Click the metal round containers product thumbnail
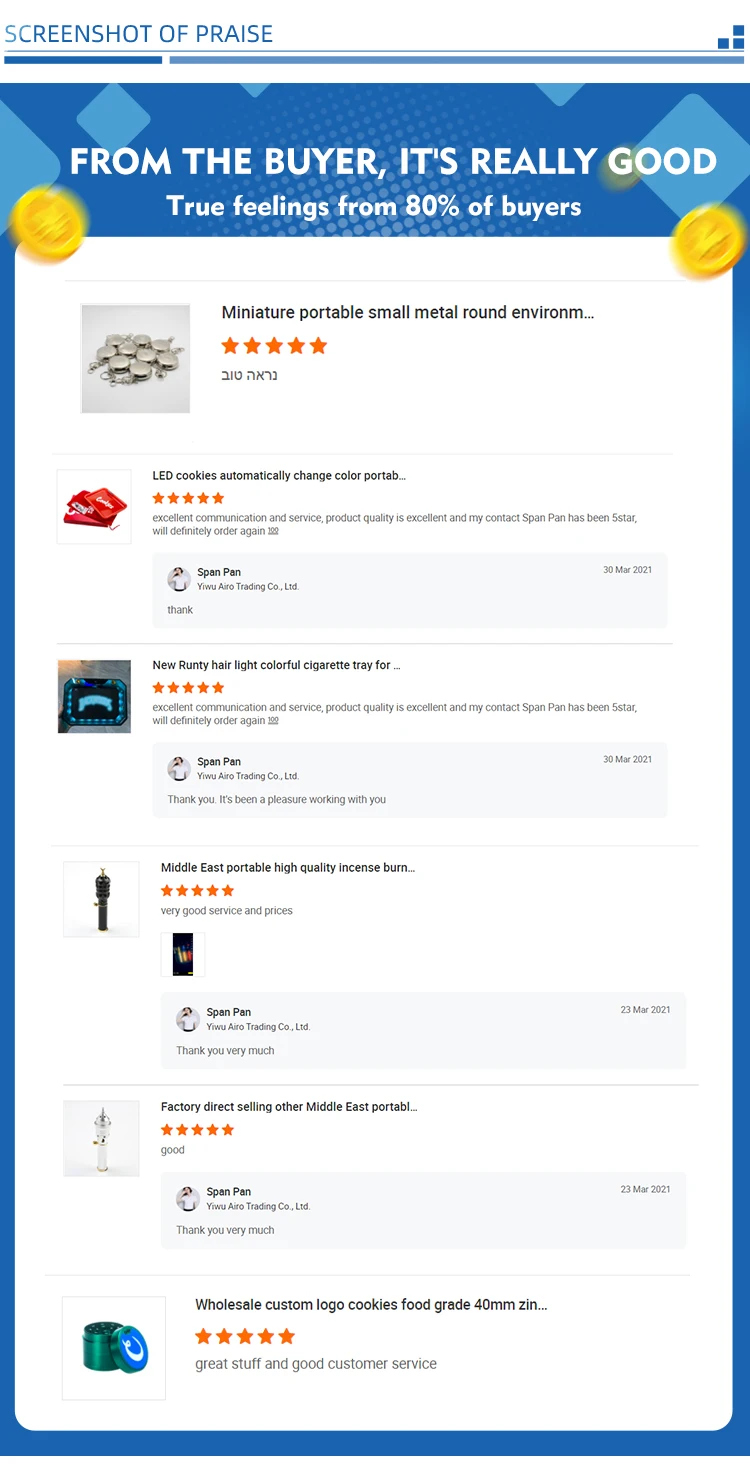Screen dimensions: 750x1468 click(135, 358)
